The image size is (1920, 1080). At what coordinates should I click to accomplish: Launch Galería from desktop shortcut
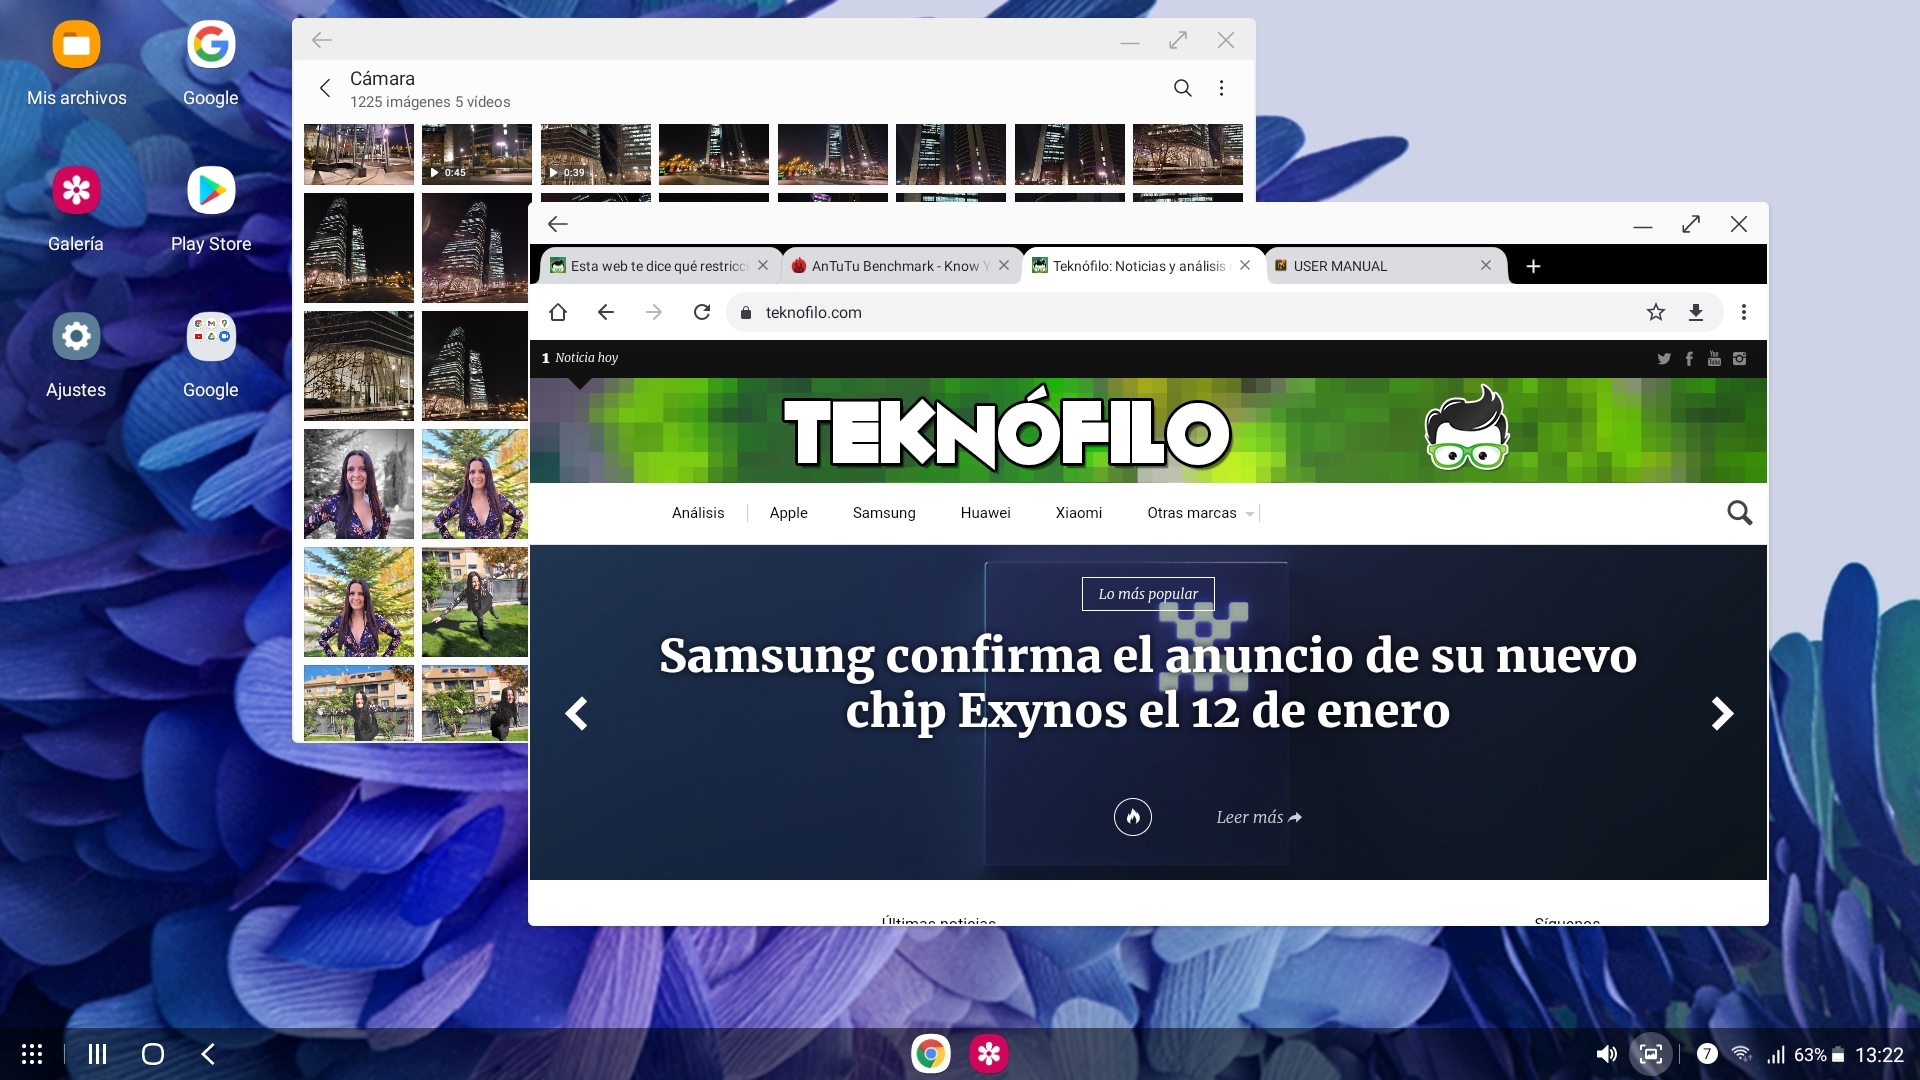click(x=76, y=208)
